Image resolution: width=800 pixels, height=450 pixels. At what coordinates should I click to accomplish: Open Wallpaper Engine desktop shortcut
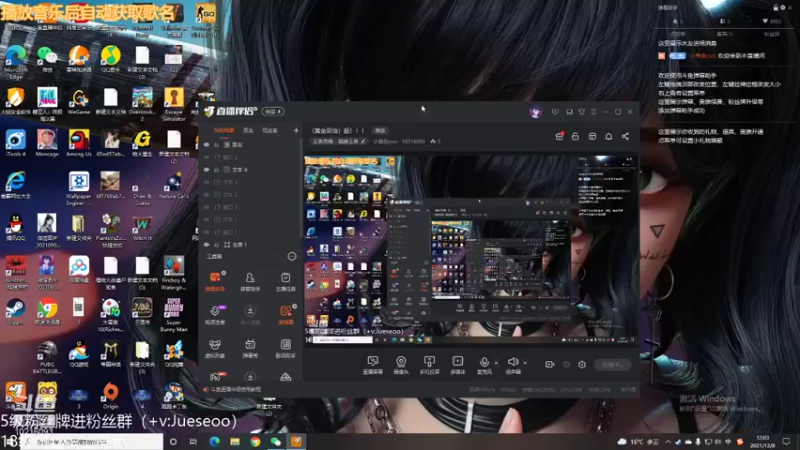(x=79, y=188)
